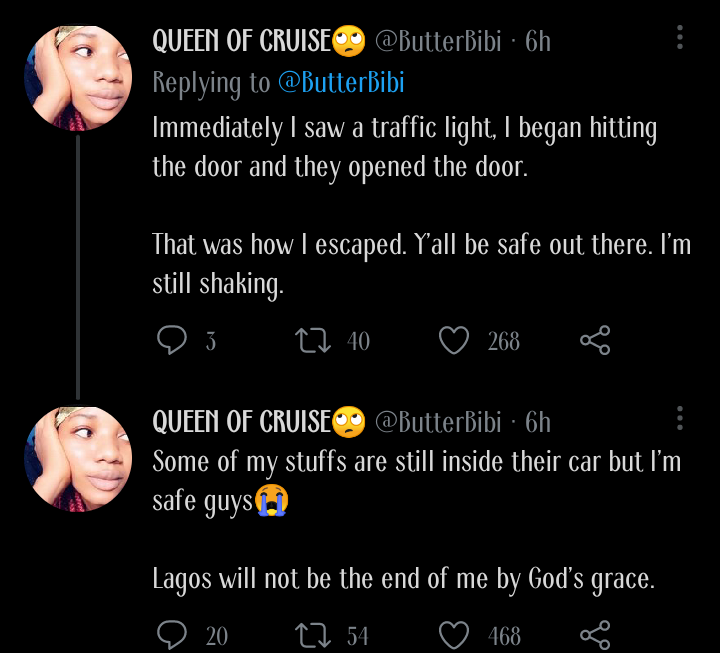This screenshot has width=720, height=653.
Task: Reply to the first tweet about escaping
Action: [173, 341]
